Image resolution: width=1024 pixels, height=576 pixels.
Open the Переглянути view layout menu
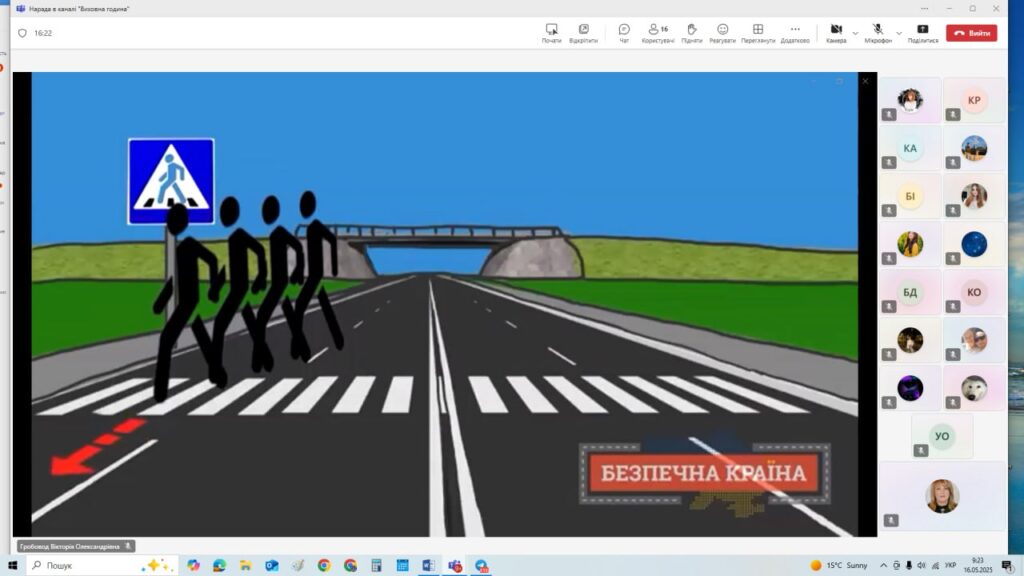(758, 33)
